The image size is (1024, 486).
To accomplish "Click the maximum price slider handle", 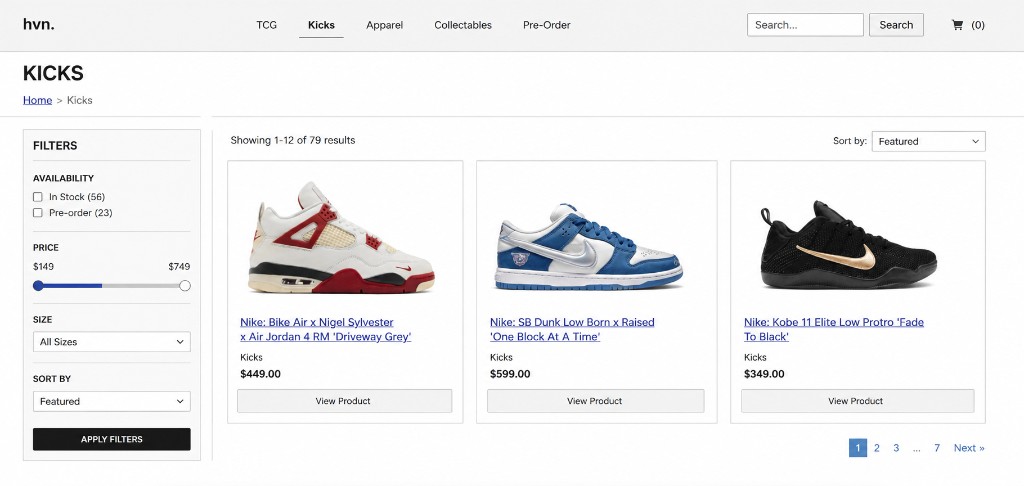I will pyautogui.click(x=185, y=285).
